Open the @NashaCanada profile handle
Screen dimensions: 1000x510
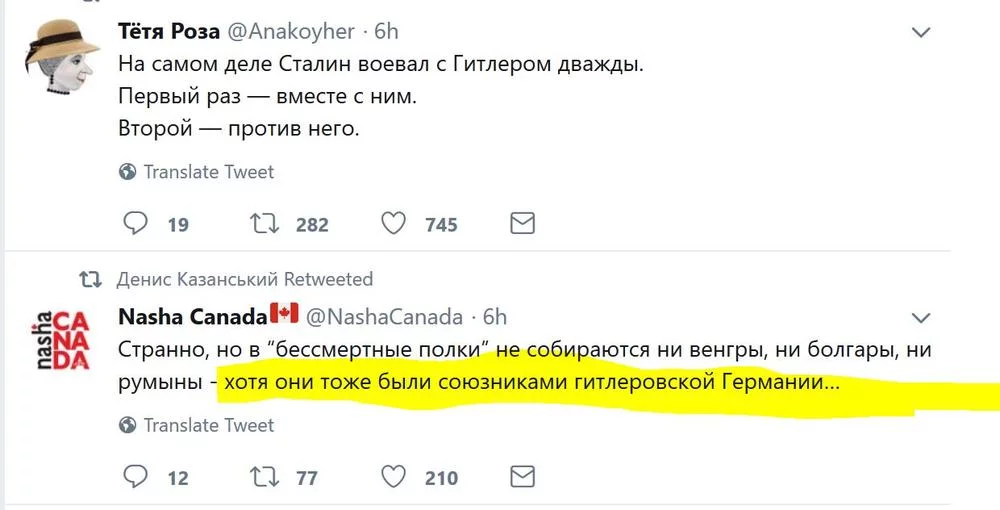point(383,317)
